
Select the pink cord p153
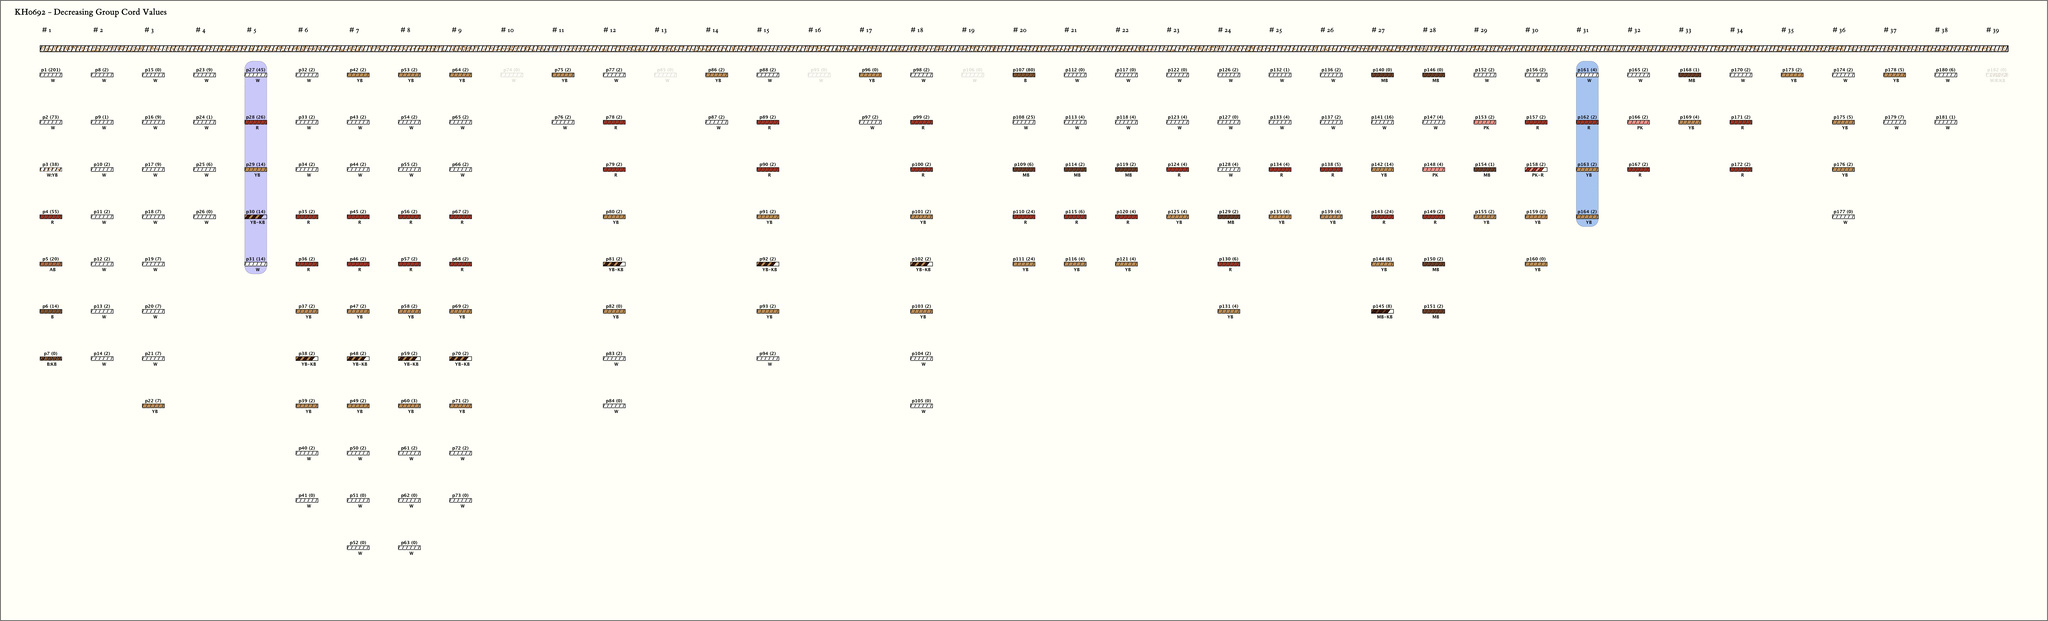(x=1485, y=122)
